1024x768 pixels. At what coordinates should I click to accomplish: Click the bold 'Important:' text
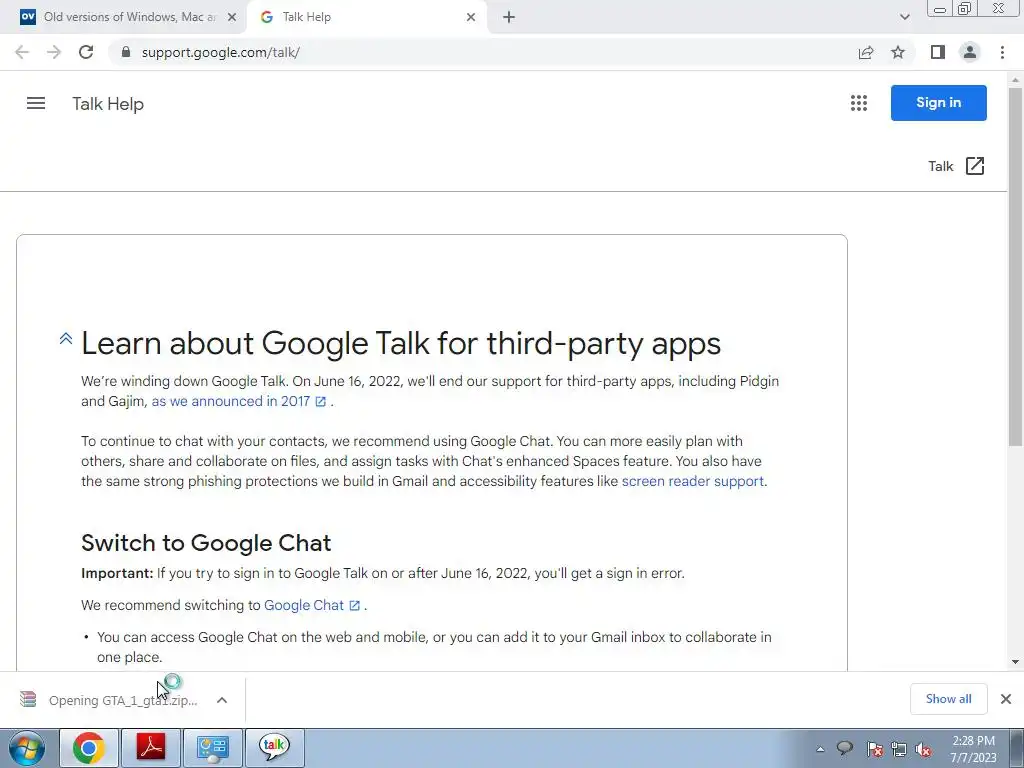coord(117,573)
